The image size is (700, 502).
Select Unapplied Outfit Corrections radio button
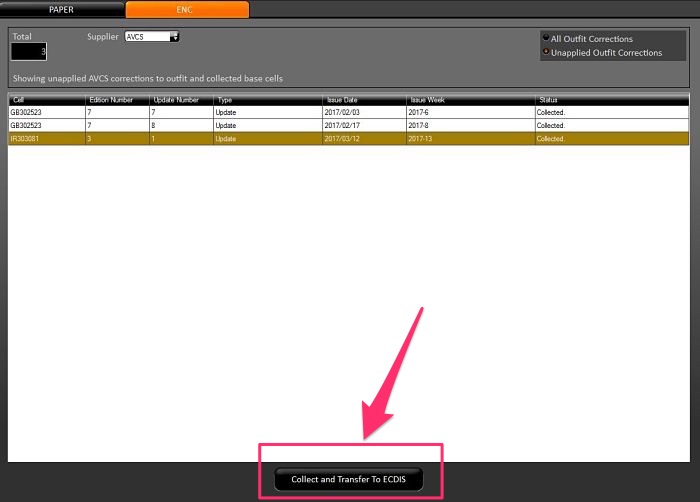[x=546, y=53]
